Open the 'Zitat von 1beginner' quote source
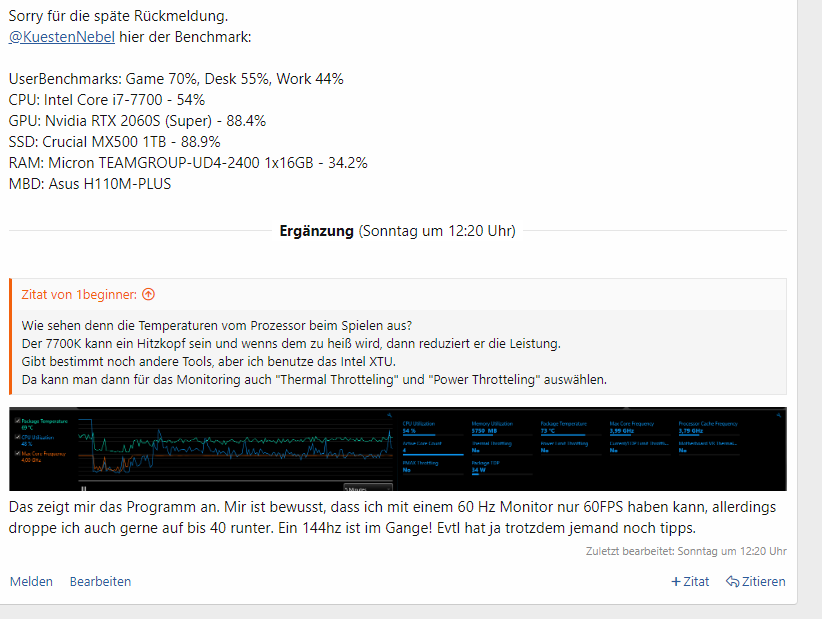822x619 pixels. [79, 295]
